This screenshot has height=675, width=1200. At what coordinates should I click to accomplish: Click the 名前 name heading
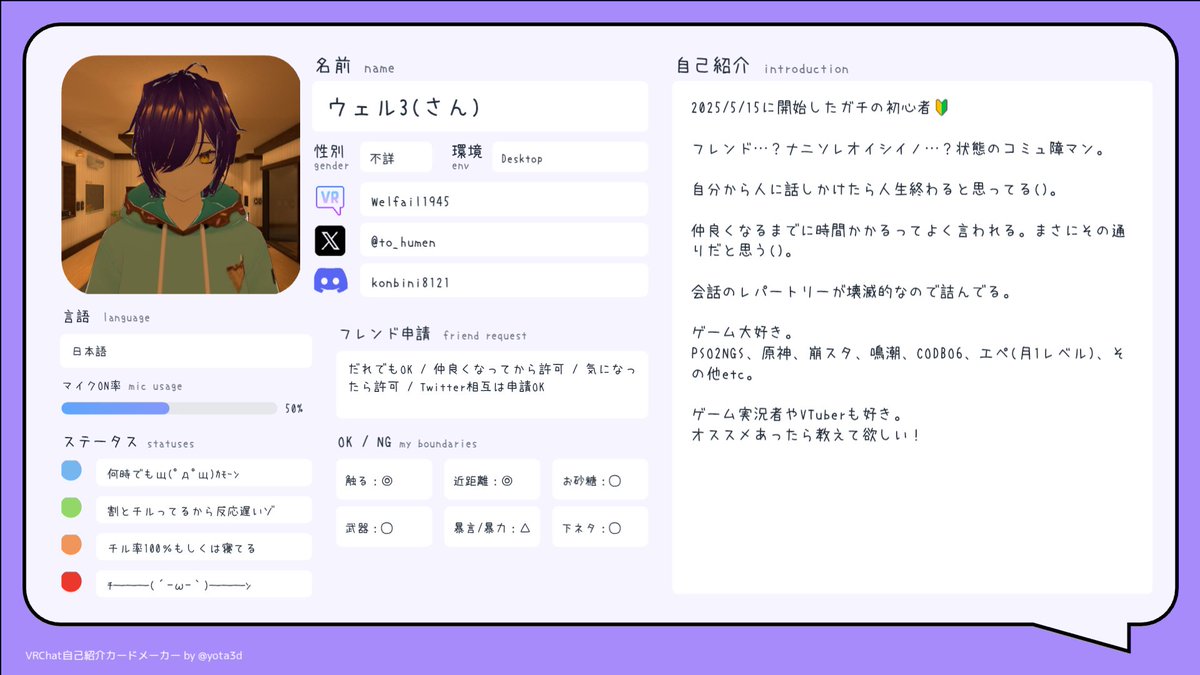355,67
